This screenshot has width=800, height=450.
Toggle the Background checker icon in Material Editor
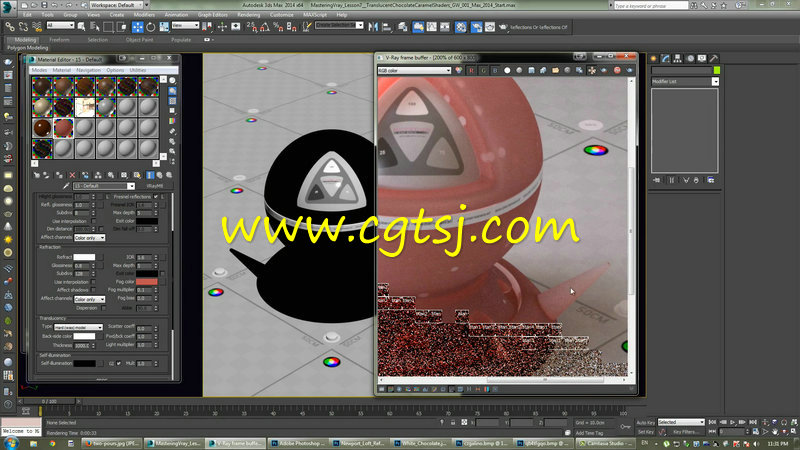173,101
